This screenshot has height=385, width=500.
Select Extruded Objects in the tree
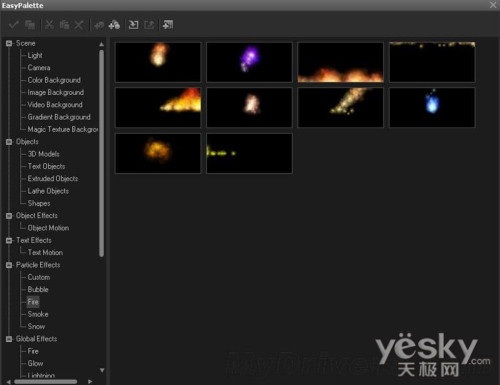point(53,179)
